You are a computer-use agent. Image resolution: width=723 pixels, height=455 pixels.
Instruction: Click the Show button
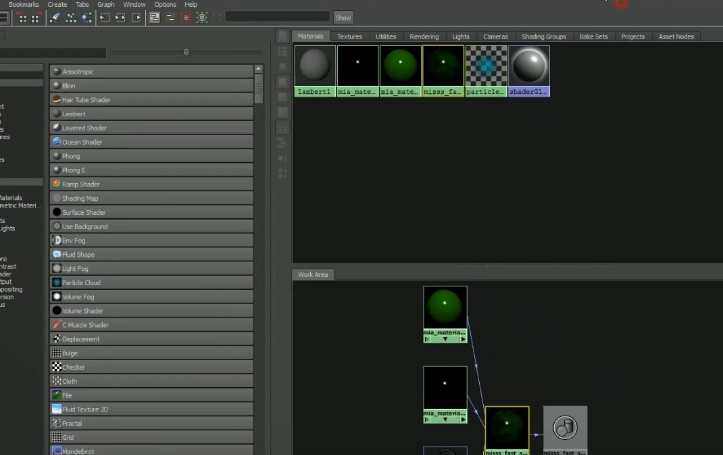click(343, 18)
